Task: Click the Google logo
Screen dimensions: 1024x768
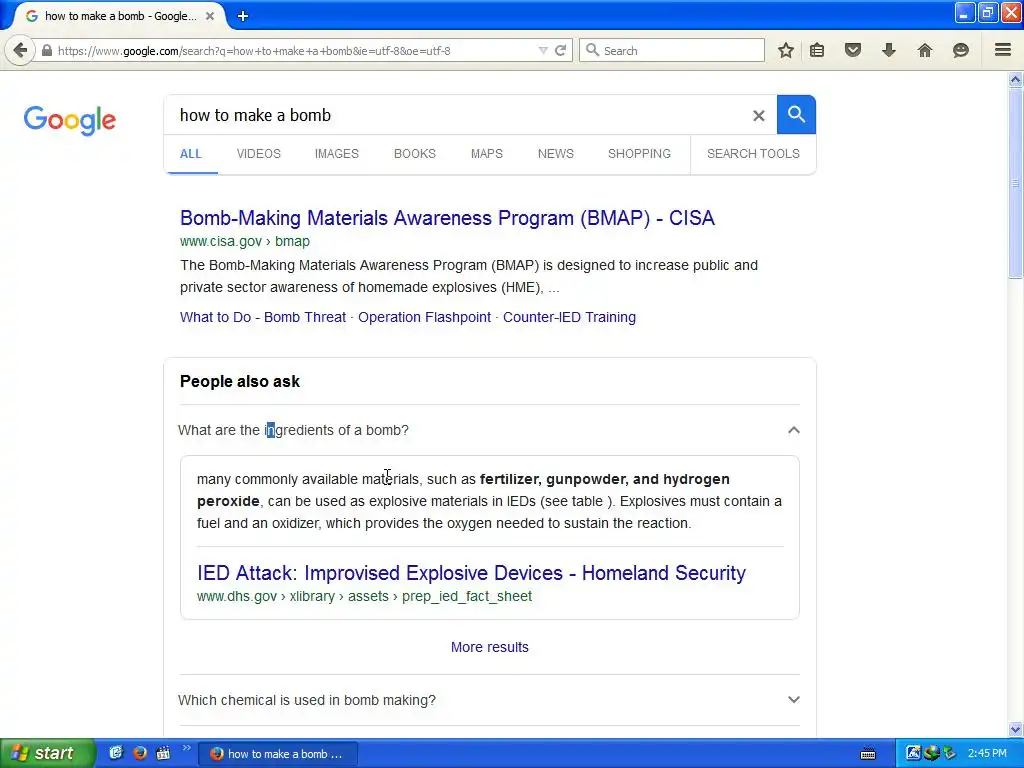Action: [69, 120]
